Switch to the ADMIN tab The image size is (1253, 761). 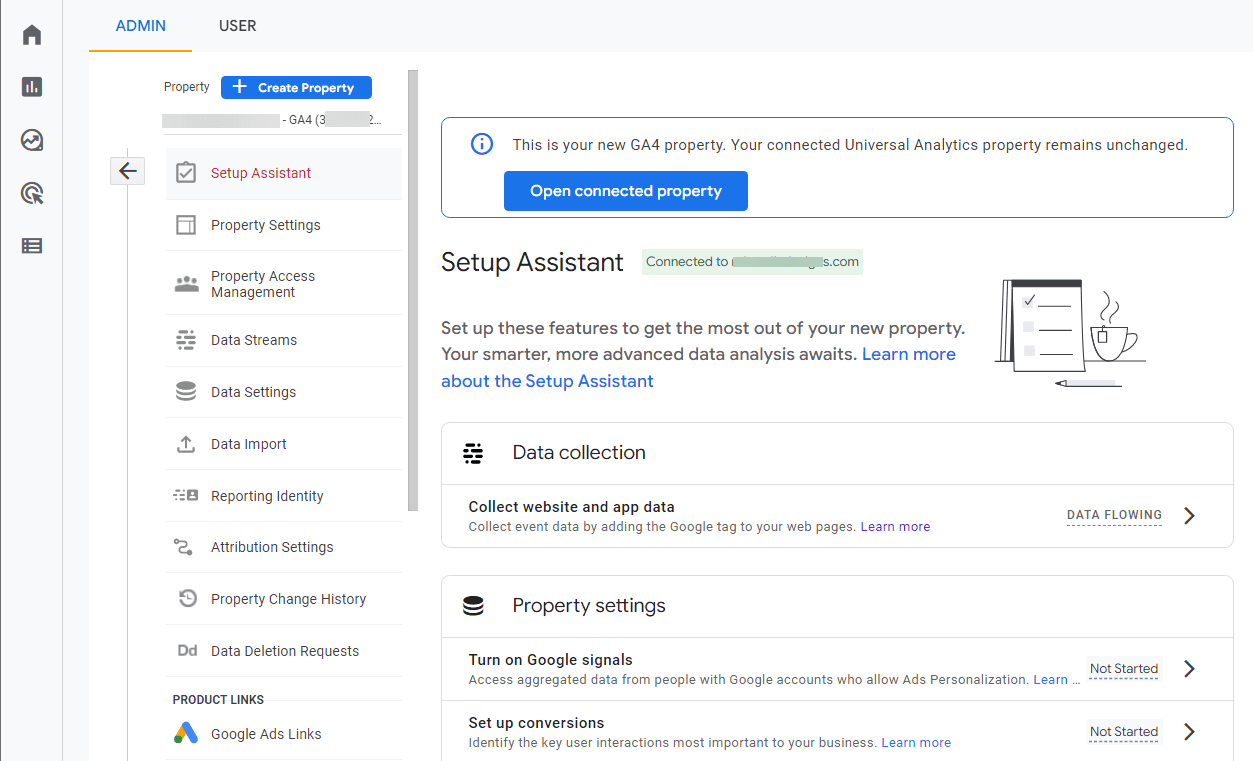point(141,26)
